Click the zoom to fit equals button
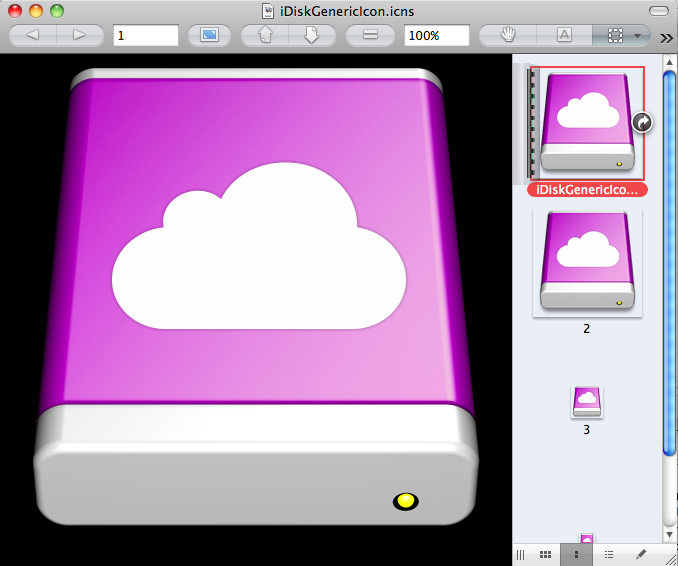 [370, 35]
